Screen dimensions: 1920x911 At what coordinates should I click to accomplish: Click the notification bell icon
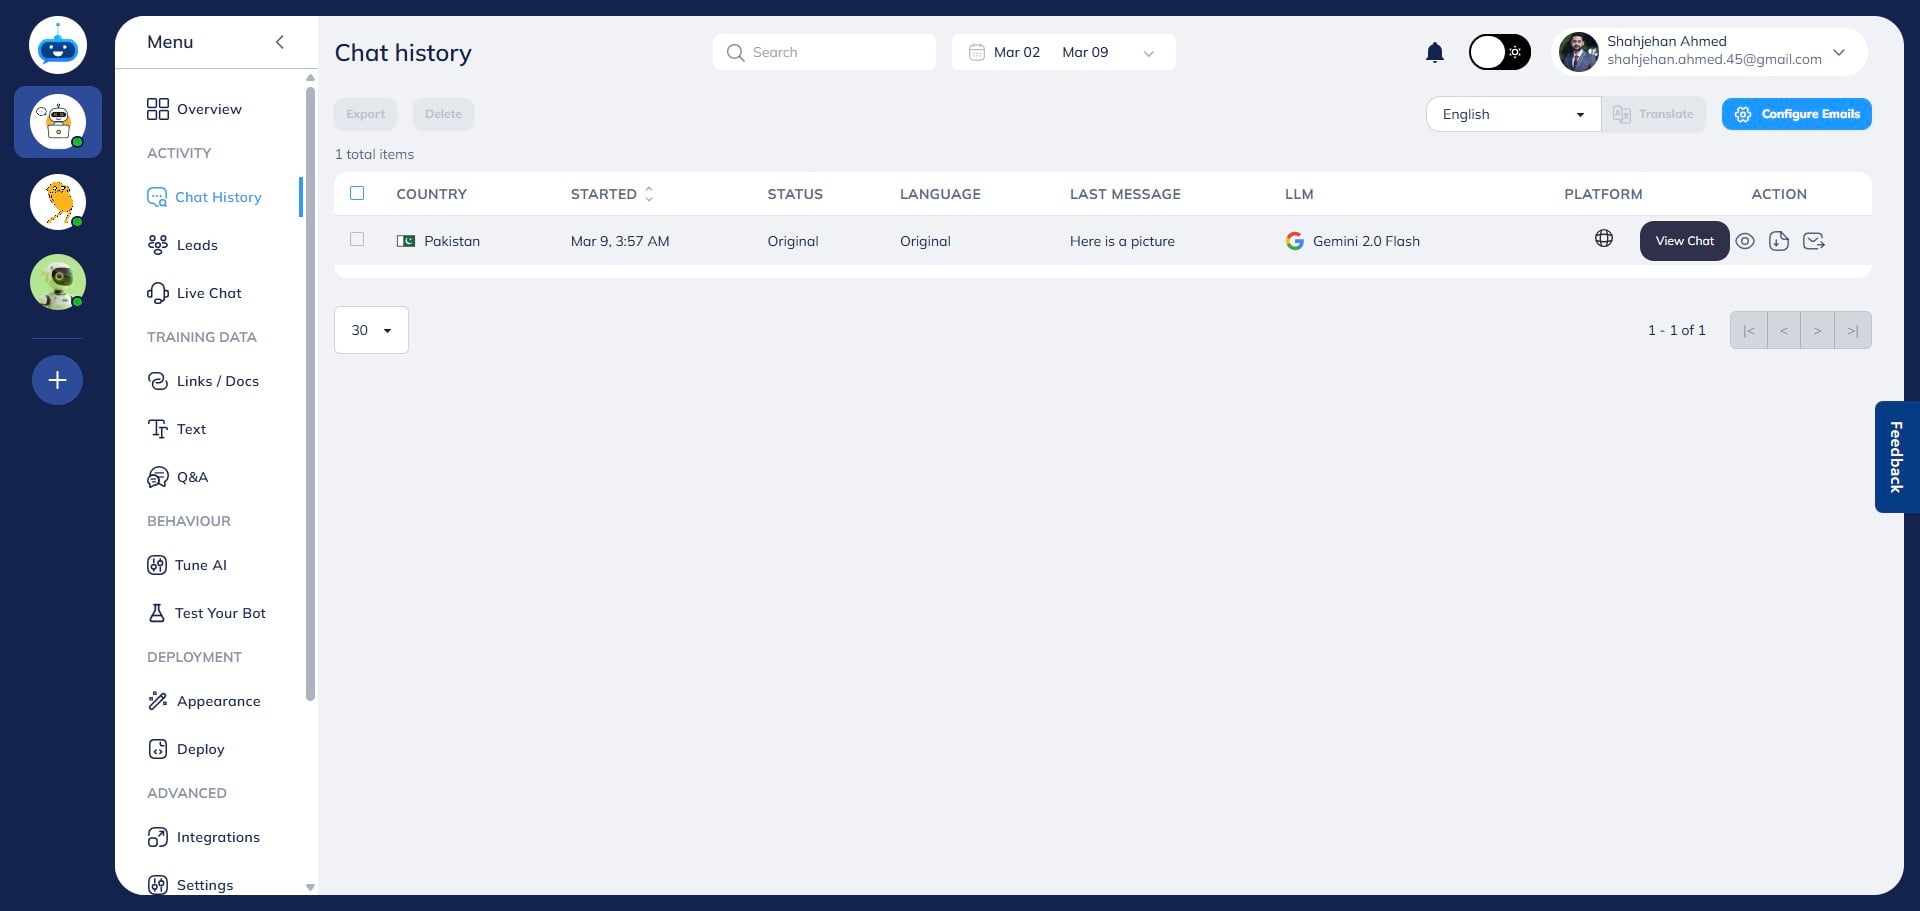point(1435,52)
